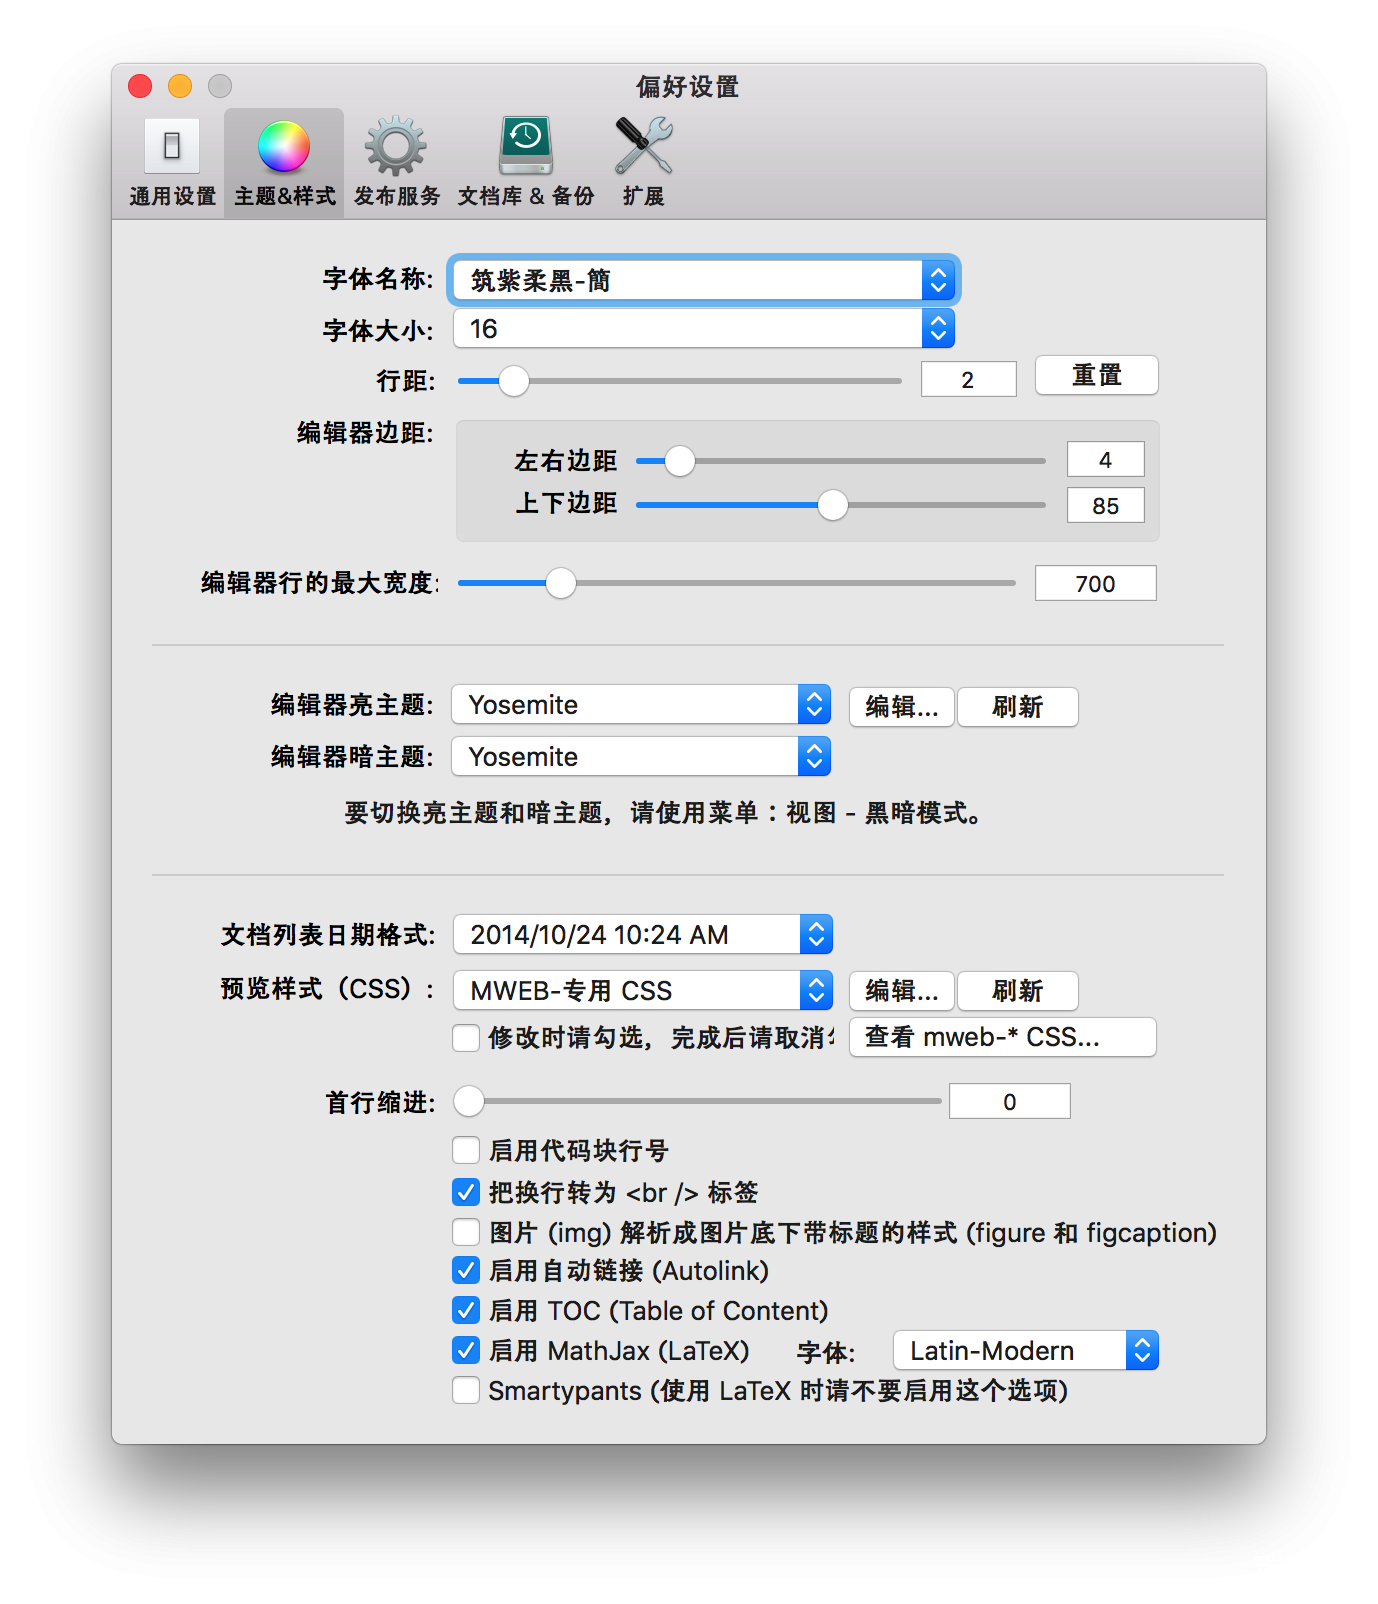The height and width of the screenshot is (1604, 1378).
Task: Click the 首行缩进 value field showing 0
Action: pos(1009,1101)
